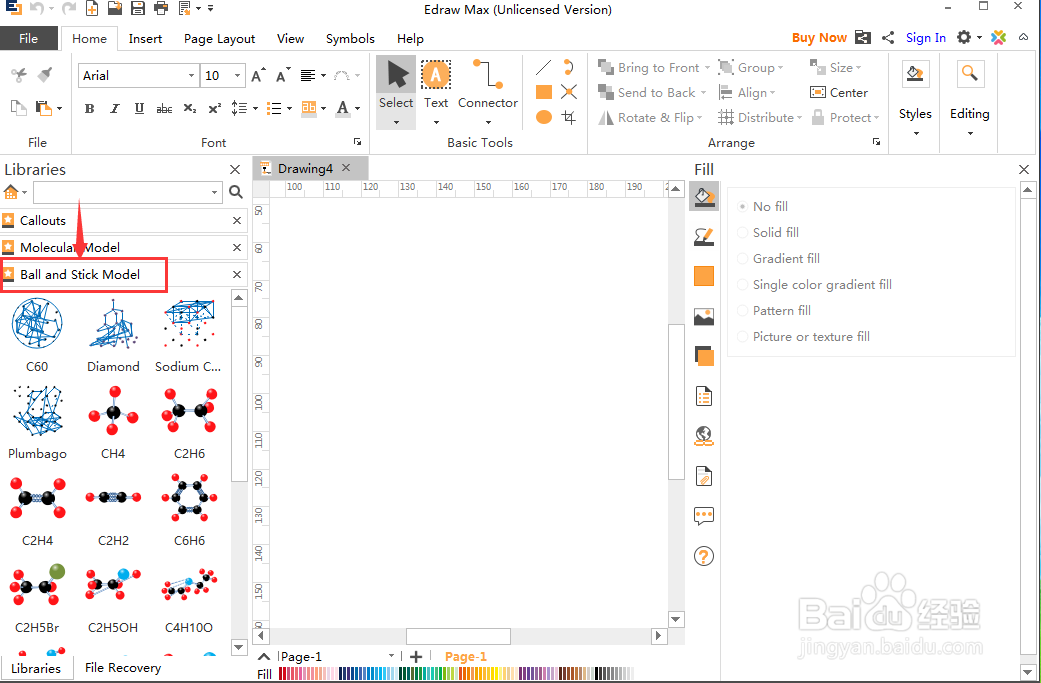This screenshot has width=1041, height=683.
Task: Open the Insert Picture panel icon
Action: coord(704,317)
